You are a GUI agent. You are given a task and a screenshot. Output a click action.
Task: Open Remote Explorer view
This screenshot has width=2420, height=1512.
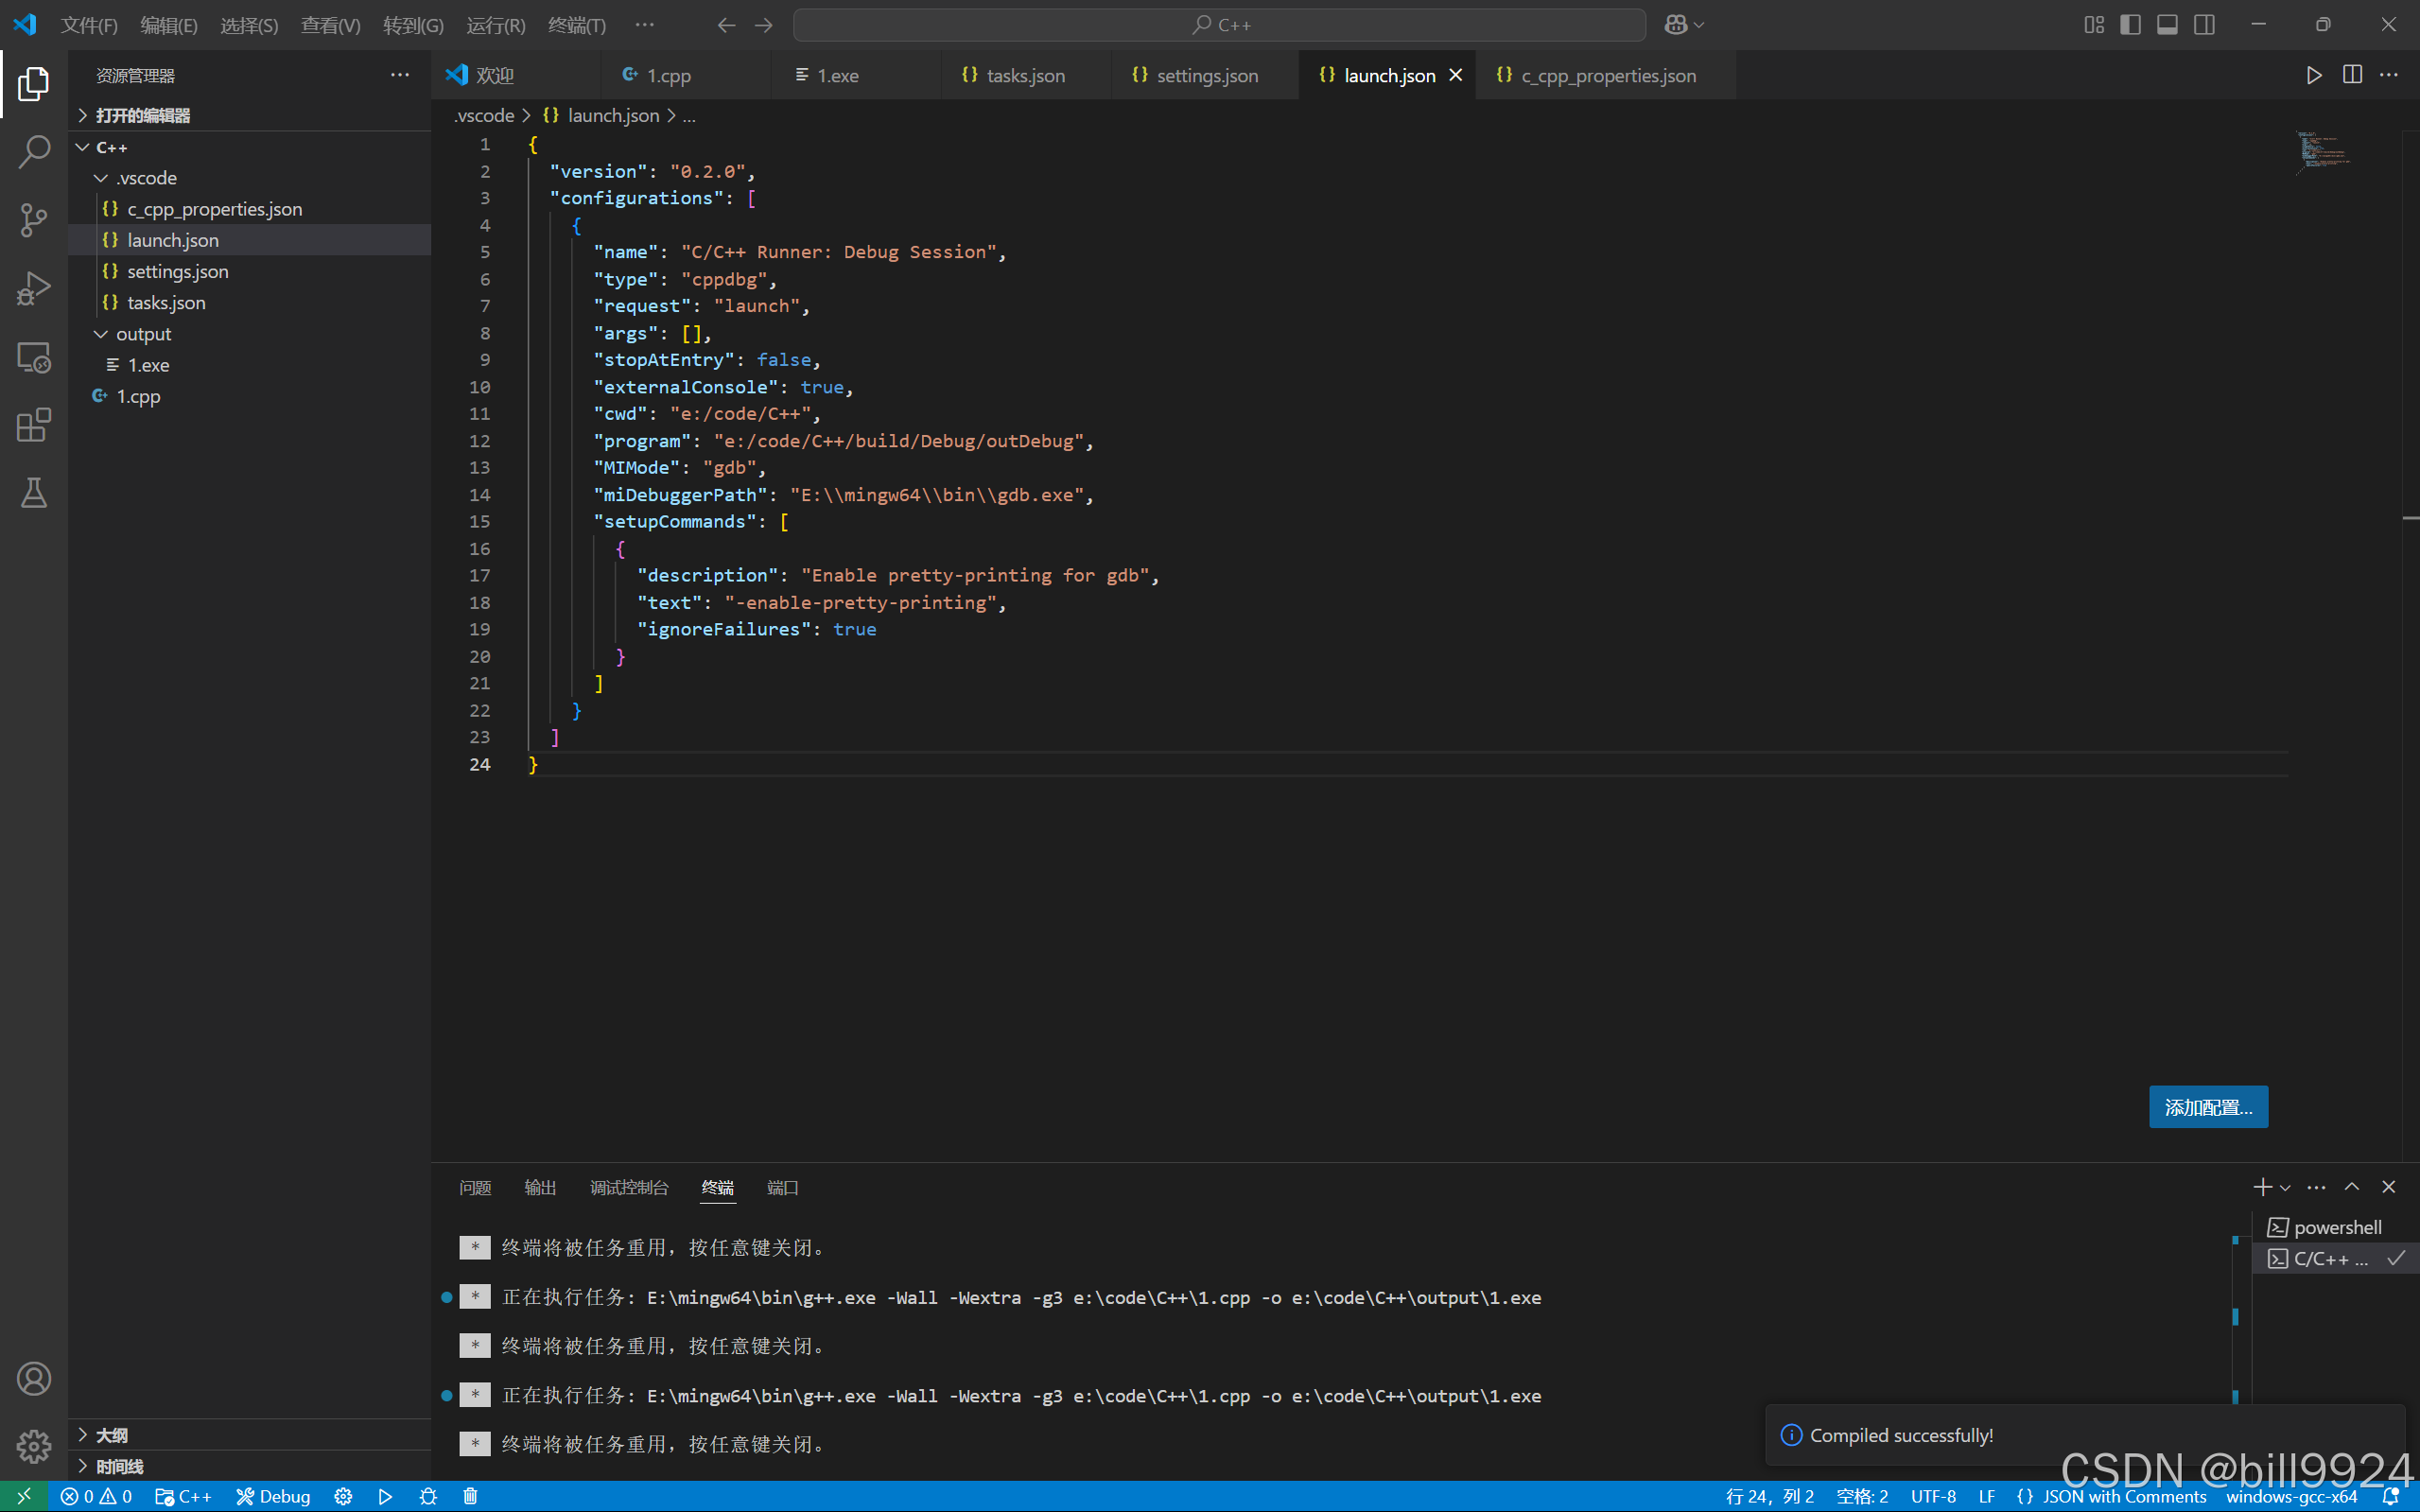click(34, 357)
